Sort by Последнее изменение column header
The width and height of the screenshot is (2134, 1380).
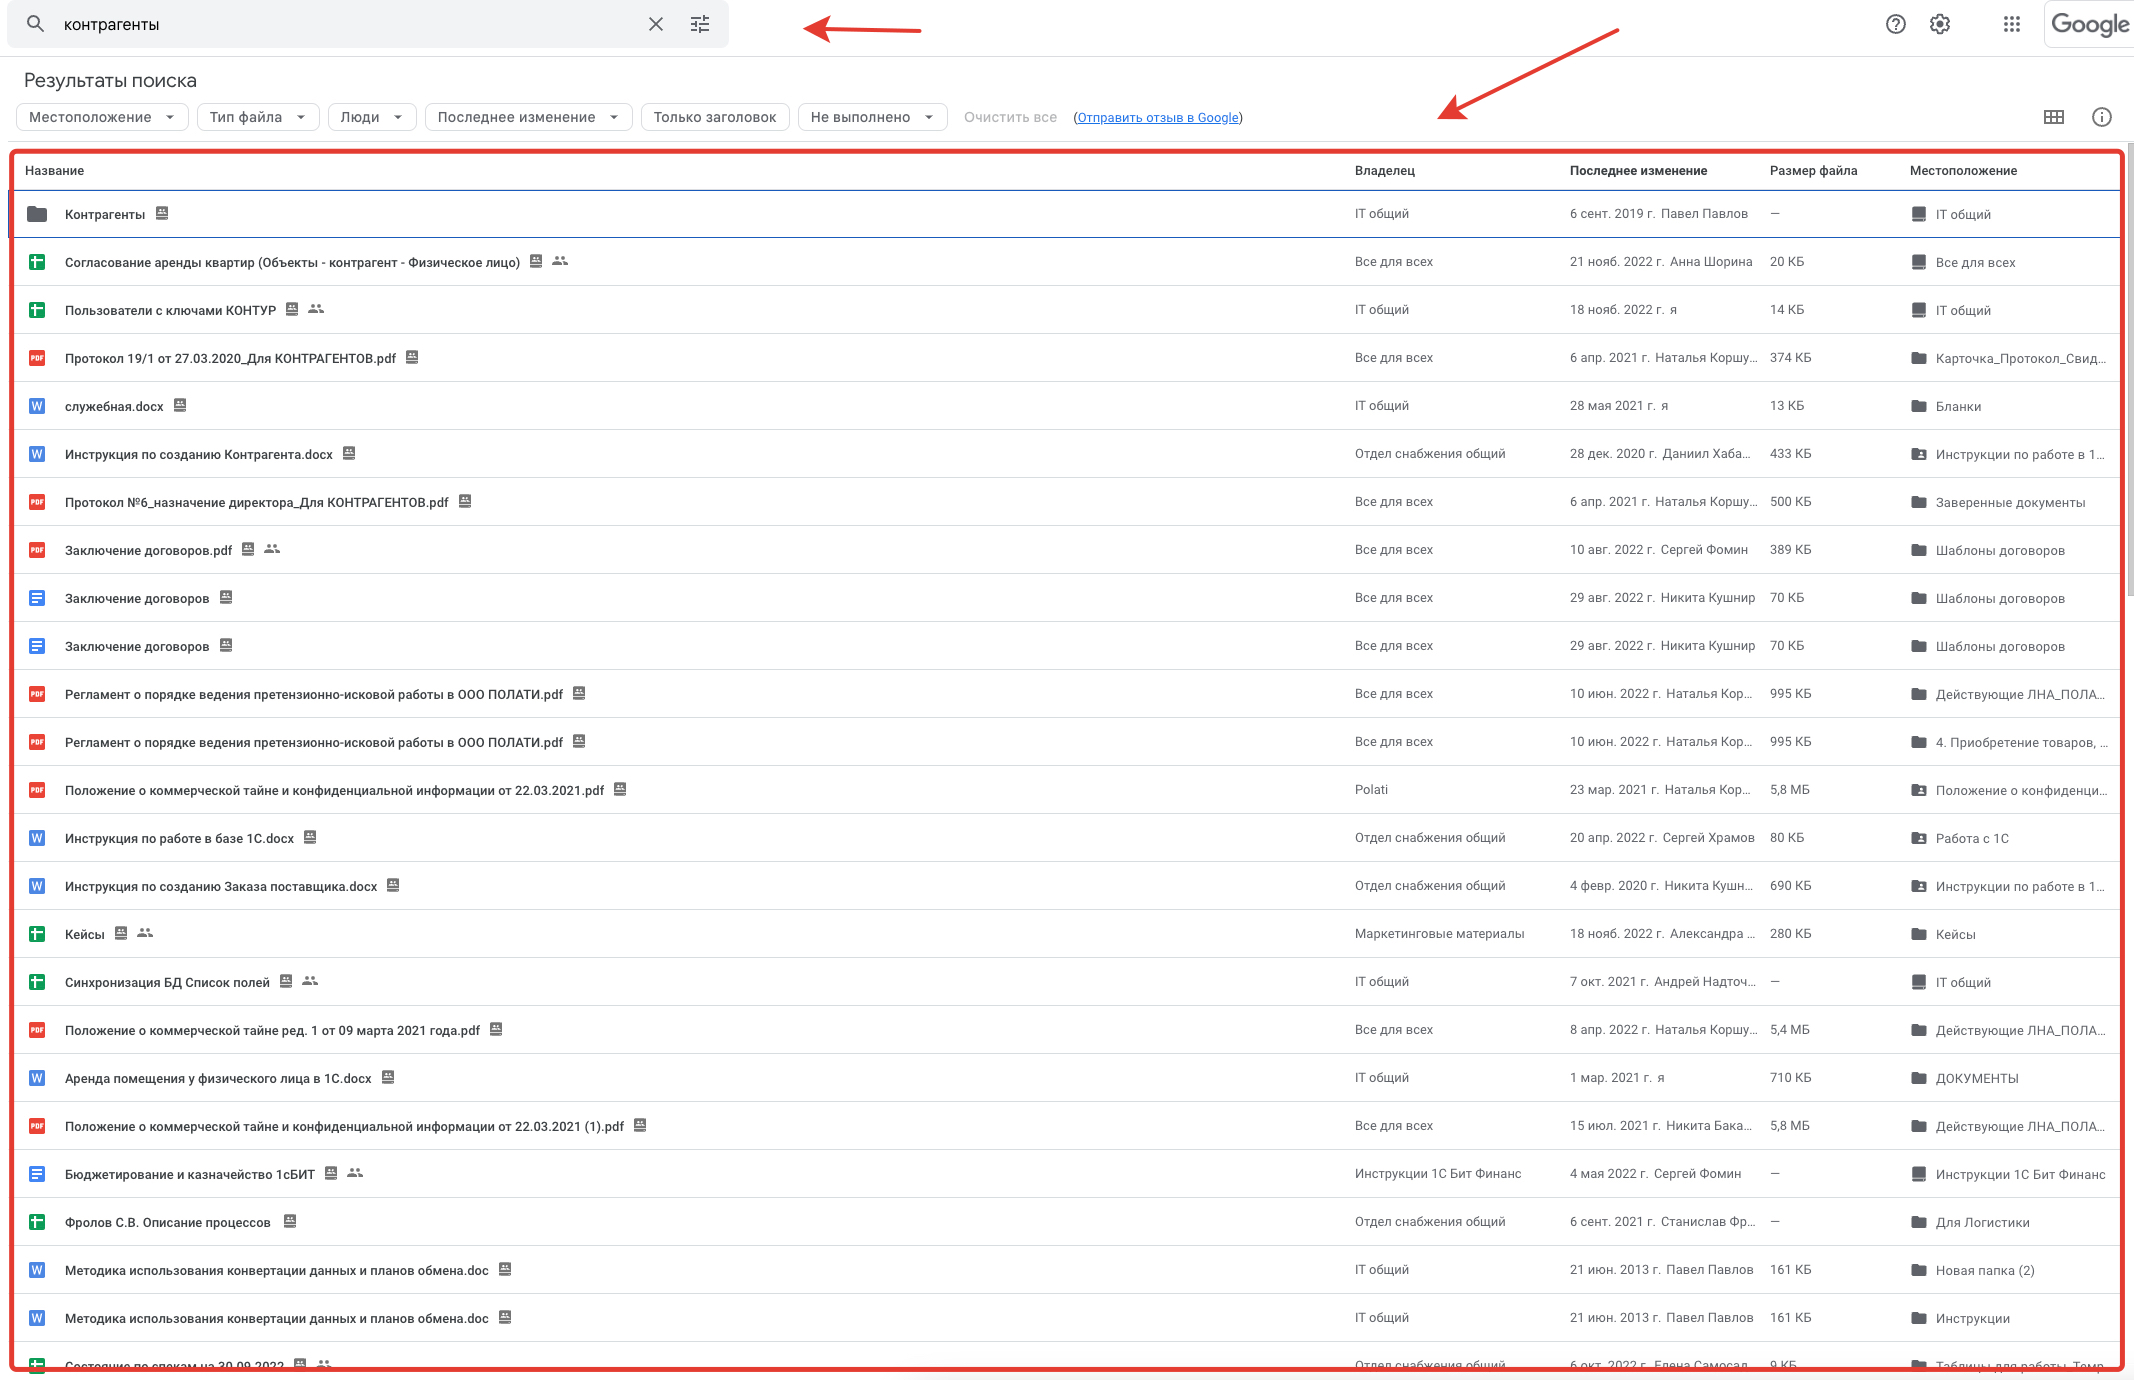point(1638,171)
